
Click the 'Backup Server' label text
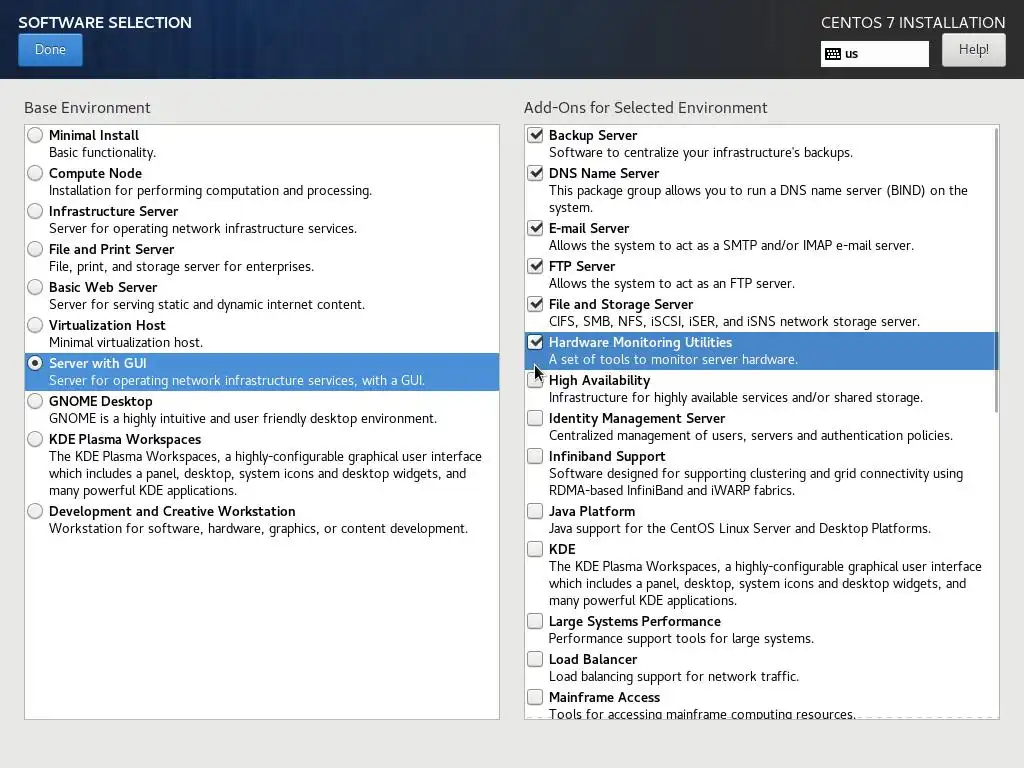pyautogui.click(x=593, y=135)
